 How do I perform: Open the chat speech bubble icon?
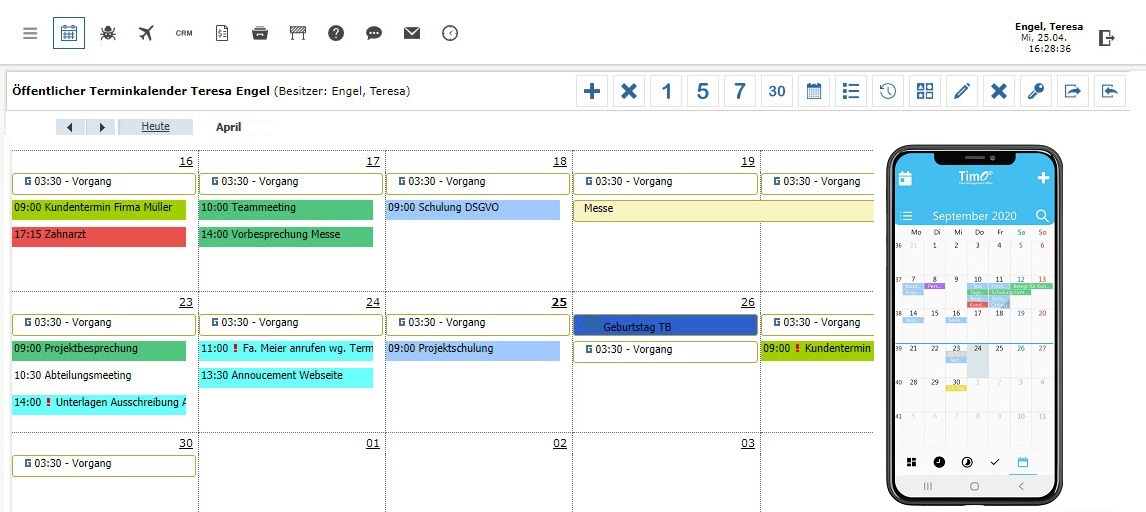pyautogui.click(x=374, y=33)
